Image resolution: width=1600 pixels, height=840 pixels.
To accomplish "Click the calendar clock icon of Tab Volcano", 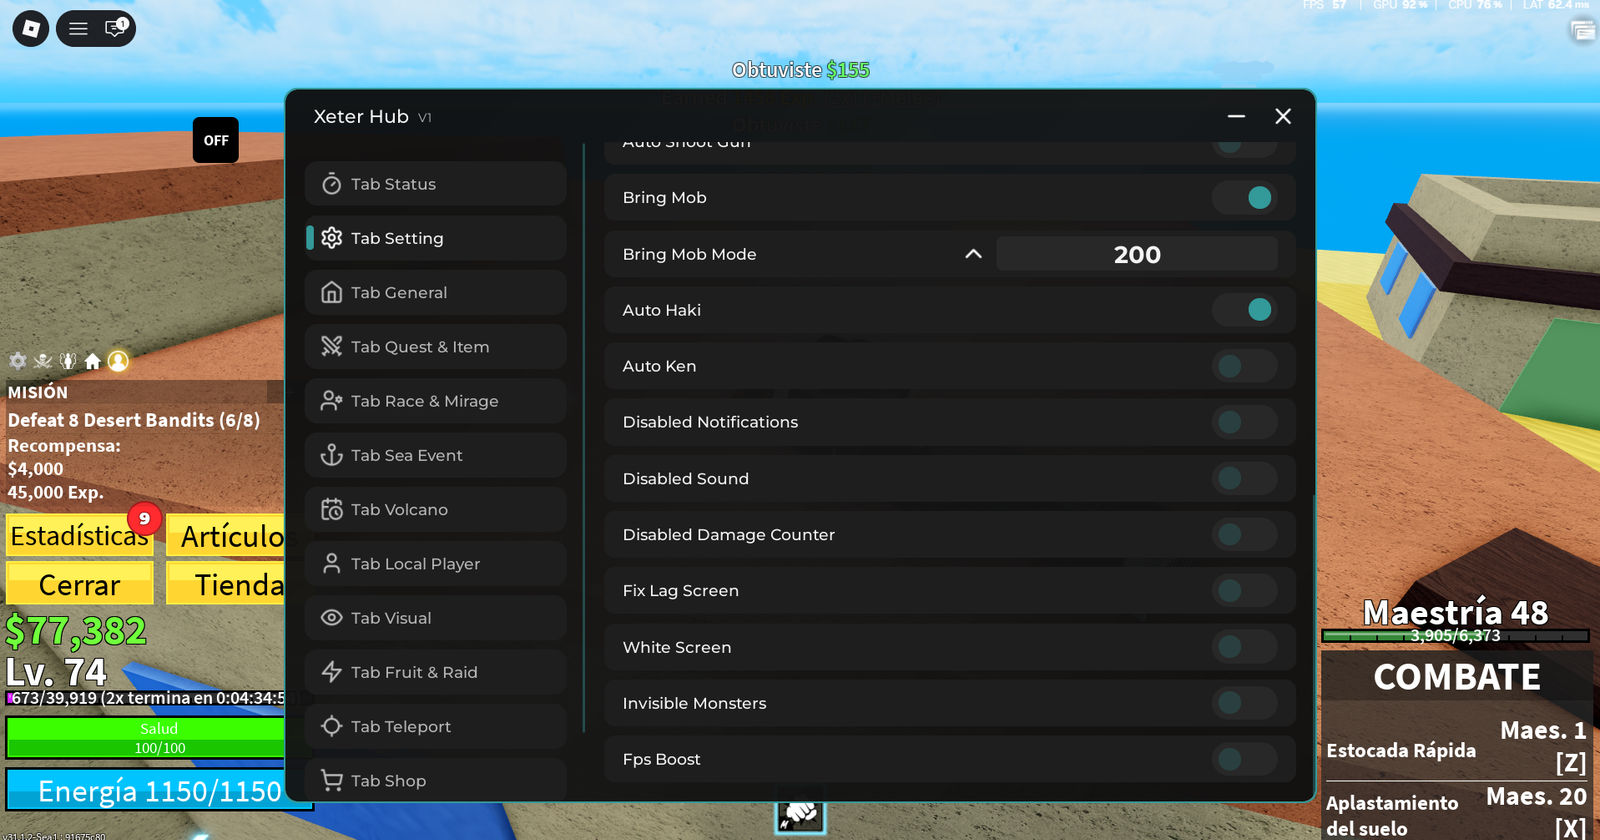I will (332, 509).
